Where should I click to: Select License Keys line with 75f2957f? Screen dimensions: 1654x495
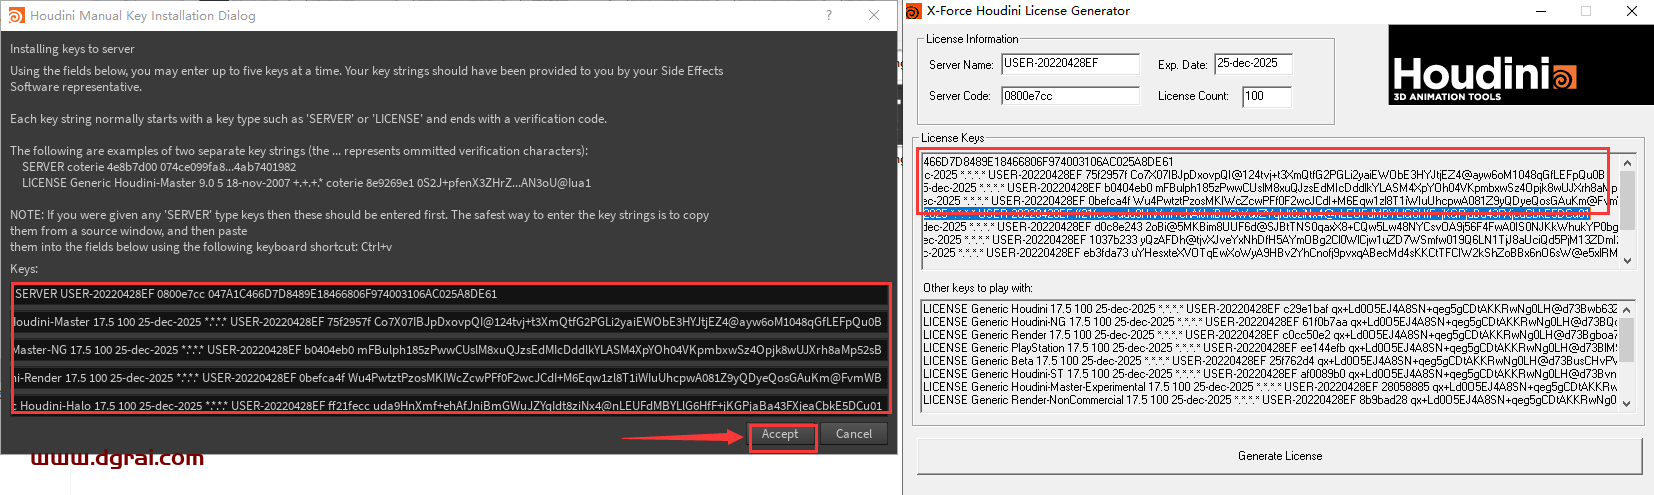(x=1264, y=174)
